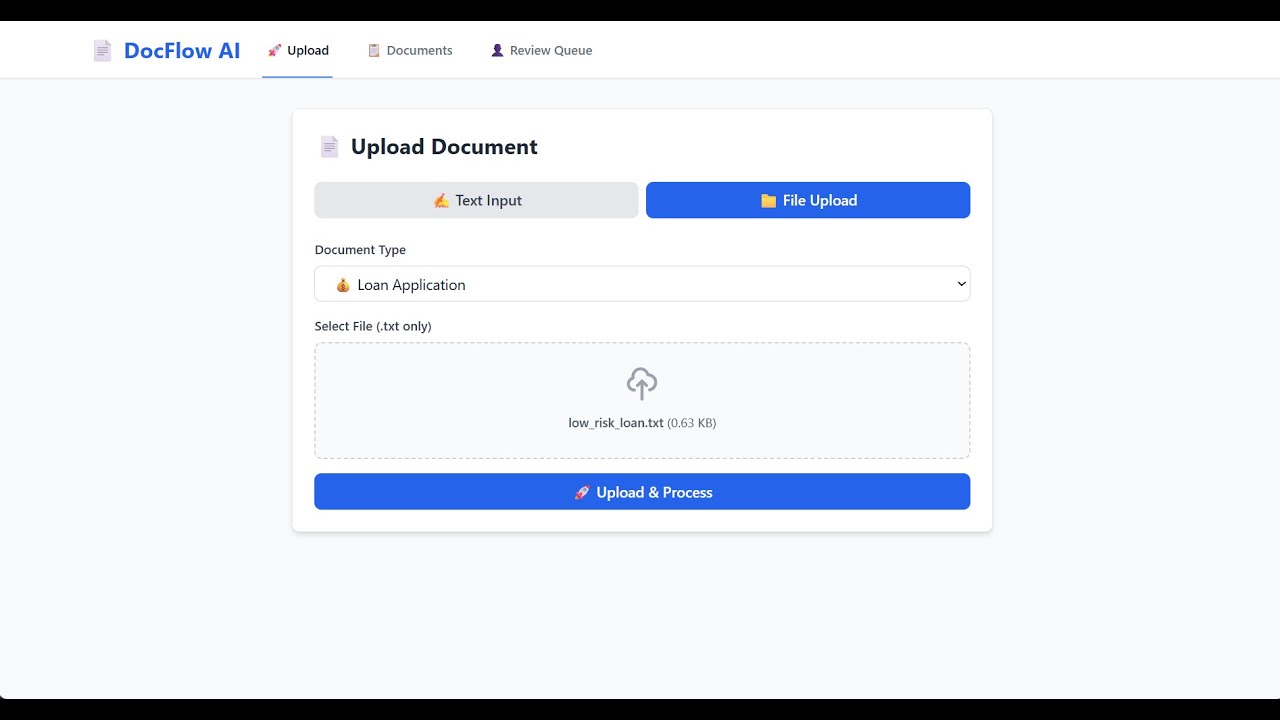Viewport: 1280px width, 720px height.
Task: Click the page icon next to Upload Document heading
Action: click(329, 147)
